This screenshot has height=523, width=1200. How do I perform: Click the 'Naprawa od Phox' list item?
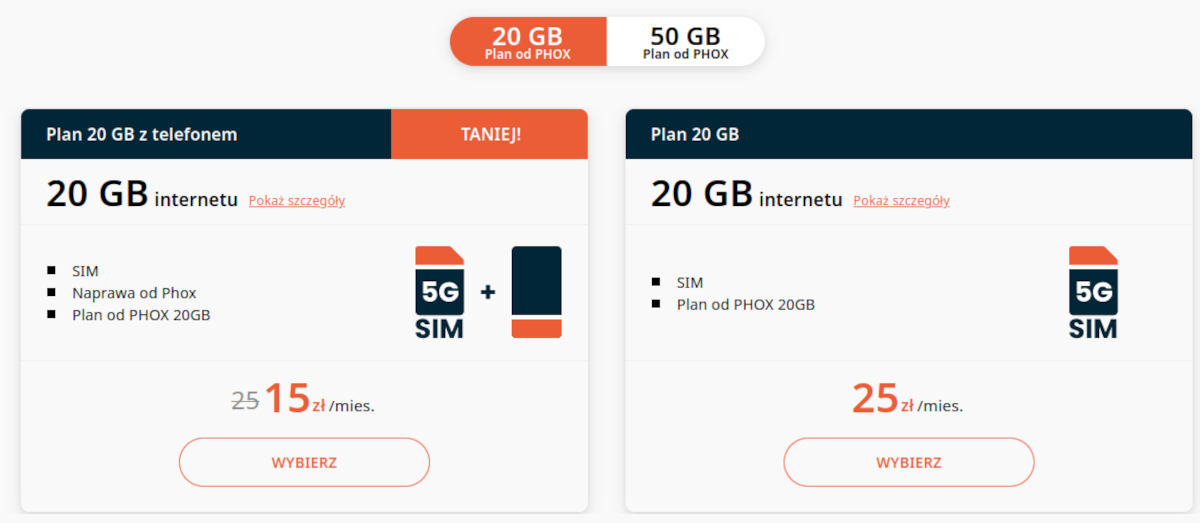click(134, 293)
